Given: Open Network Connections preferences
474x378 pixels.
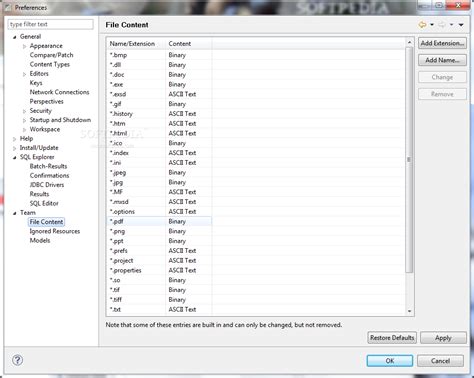Looking at the screenshot, I should [x=59, y=92].
